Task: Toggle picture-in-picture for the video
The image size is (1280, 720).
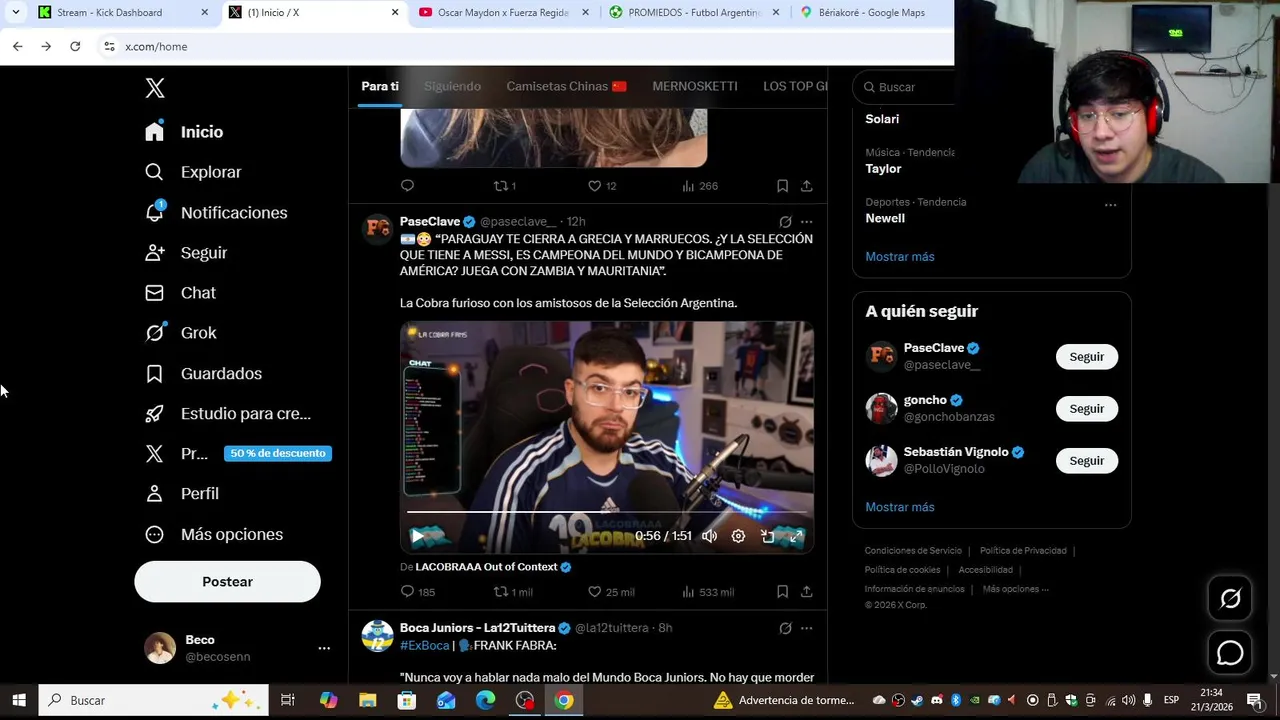Action: tap(767, 536)
